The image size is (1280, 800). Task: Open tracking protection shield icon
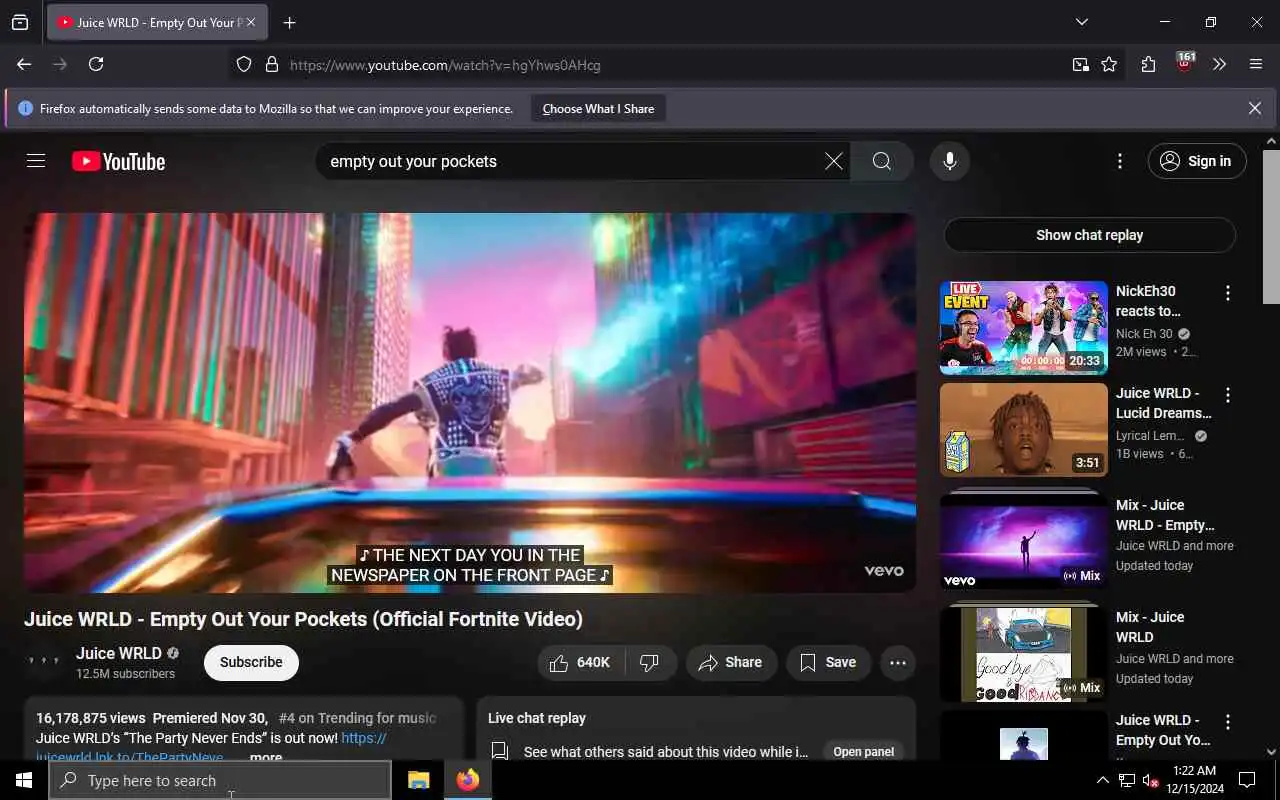pos(244,64)
